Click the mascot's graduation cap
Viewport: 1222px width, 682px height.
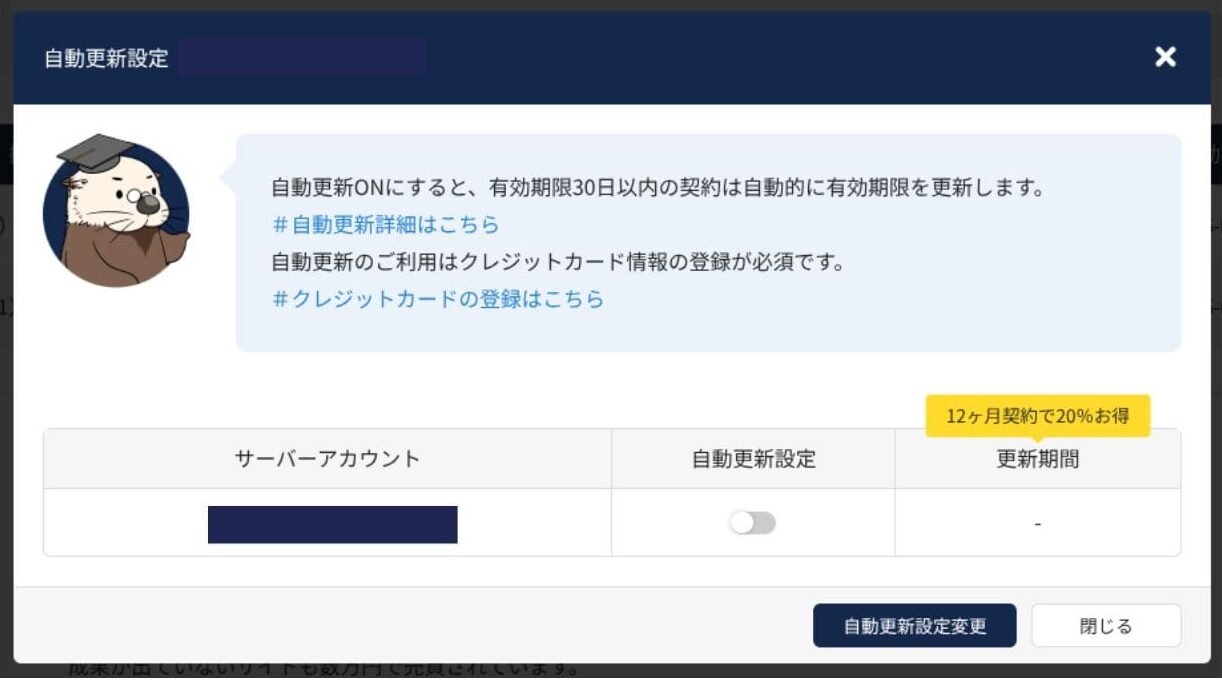point(96,151)
